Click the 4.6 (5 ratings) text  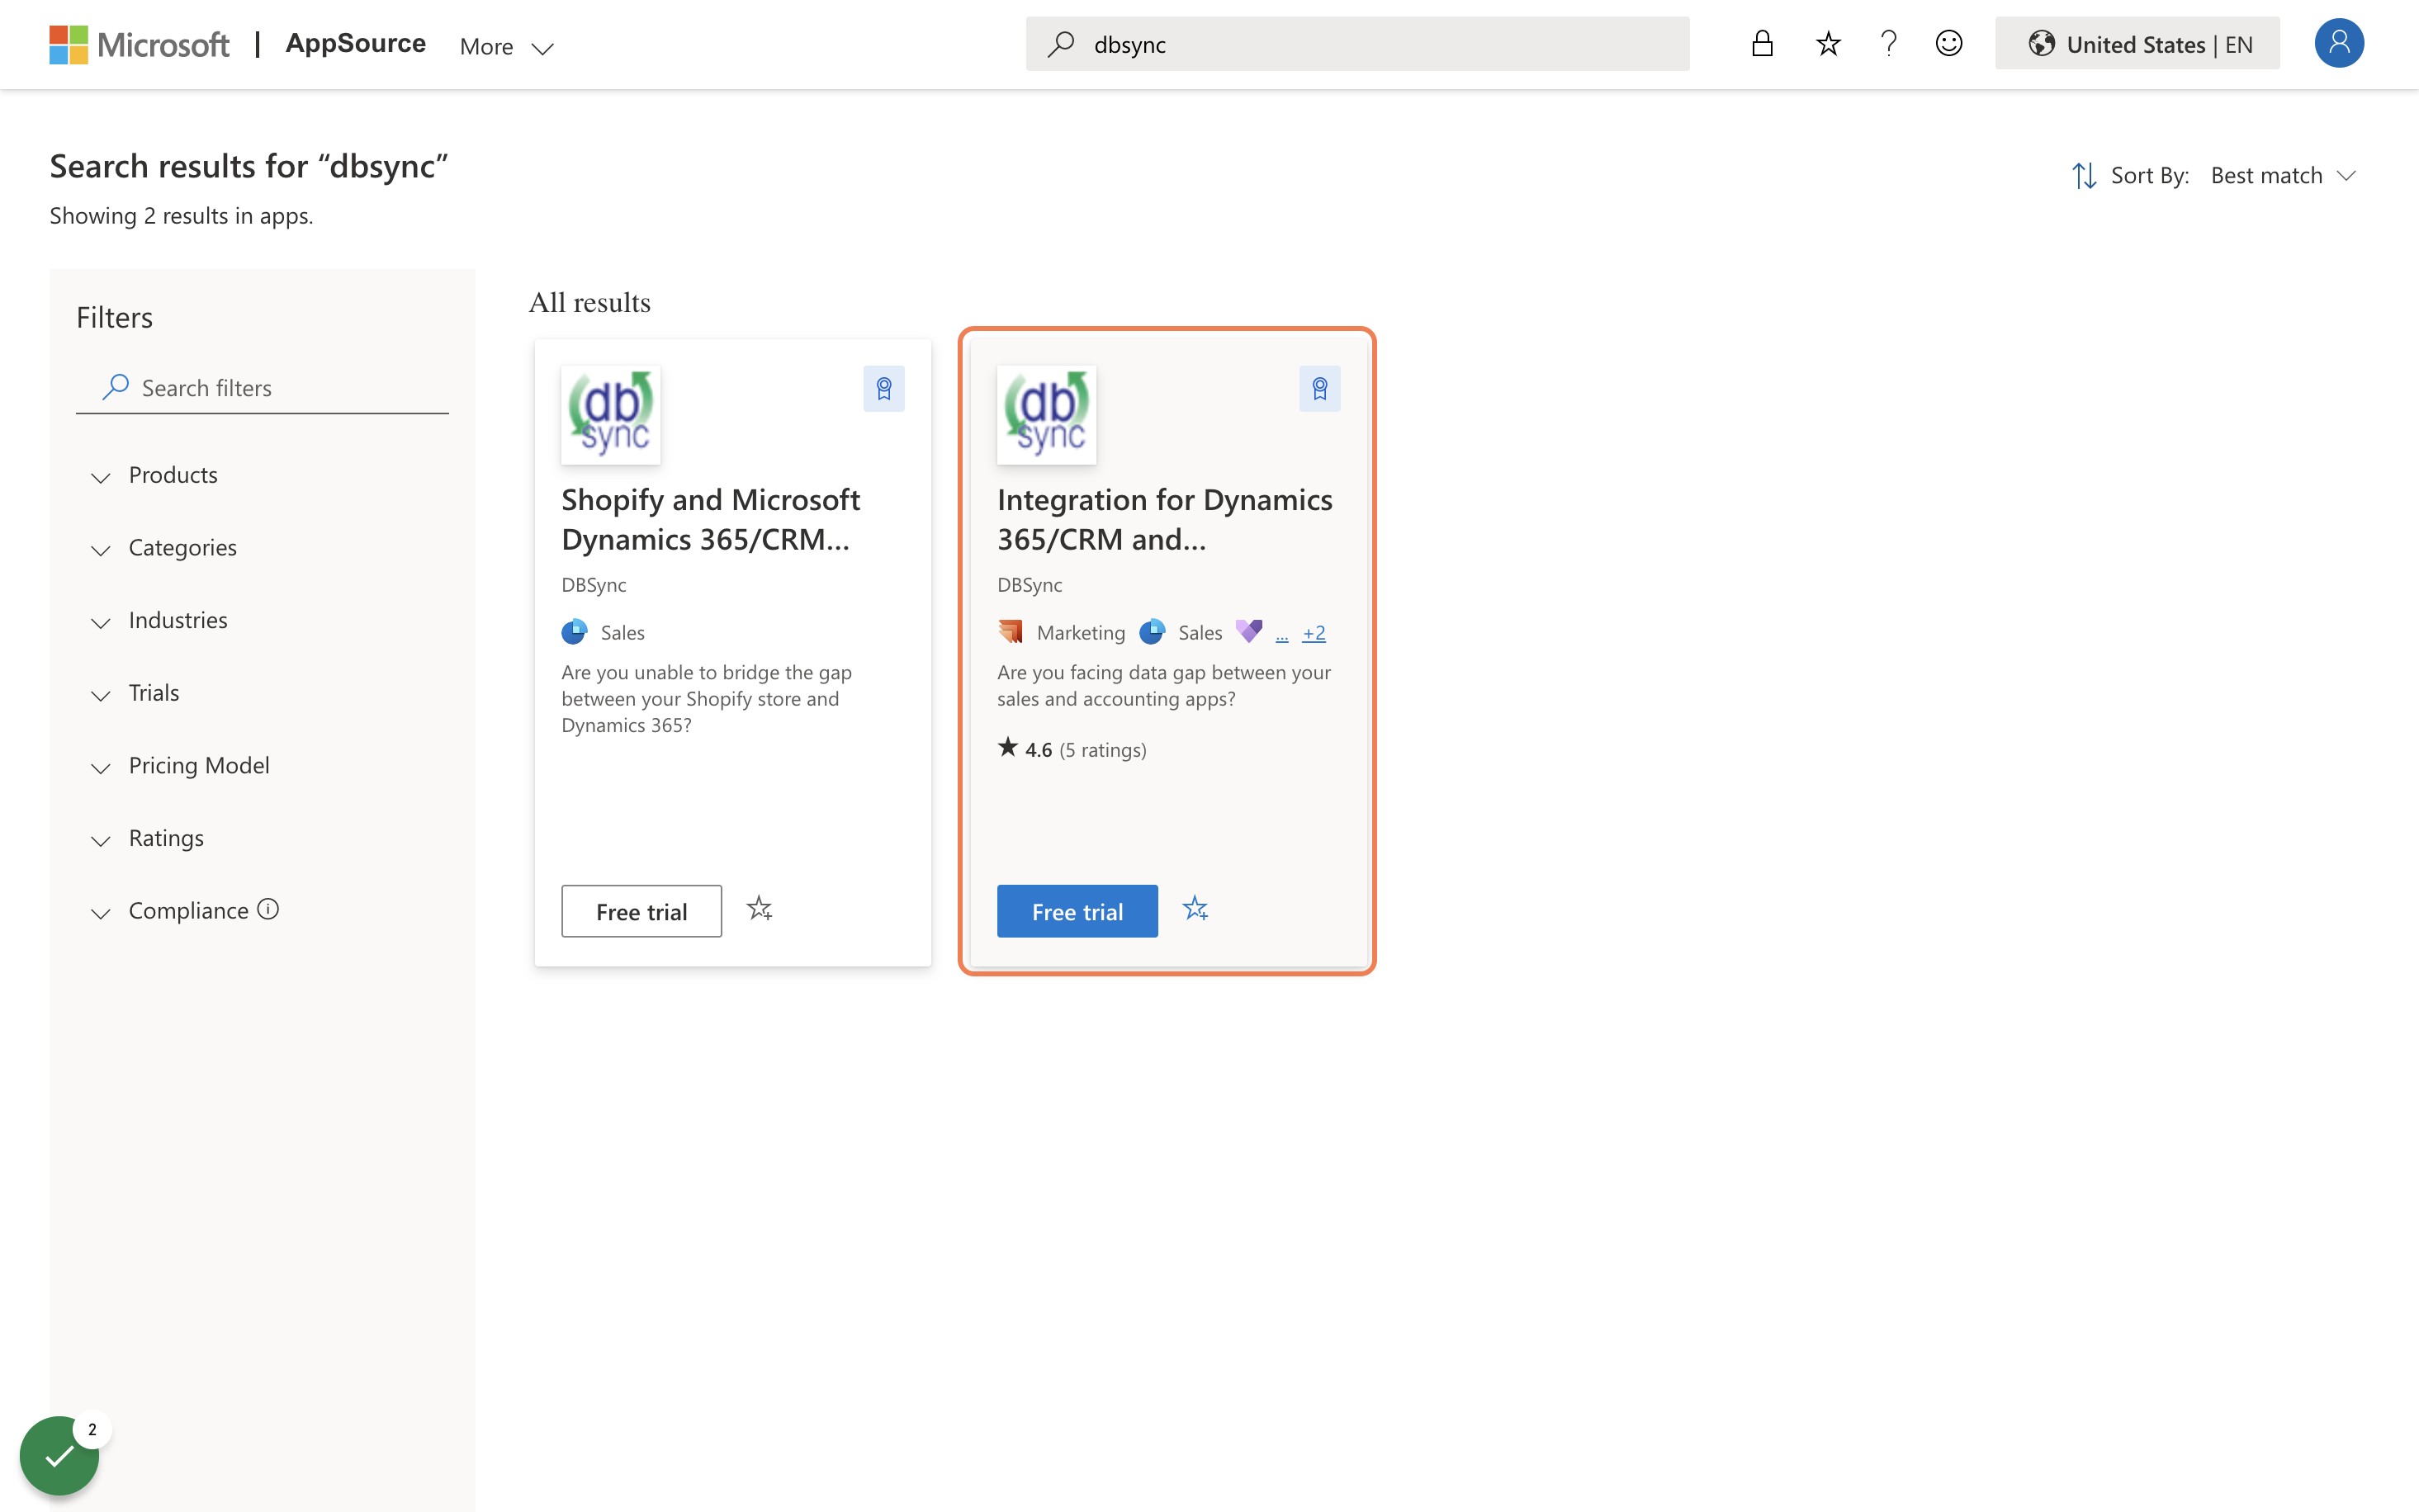tap(1072, 749)
